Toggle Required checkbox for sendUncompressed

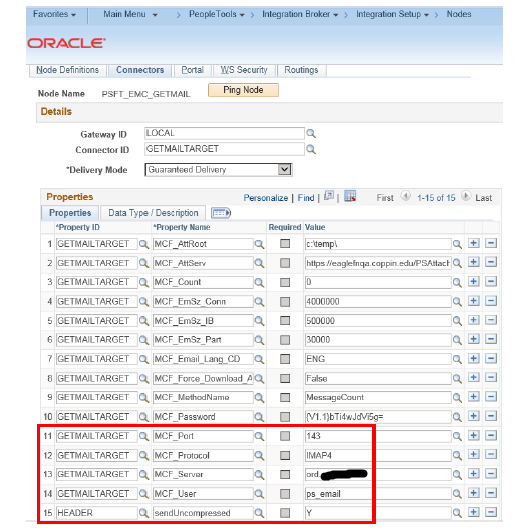click(x=285, y=513)
